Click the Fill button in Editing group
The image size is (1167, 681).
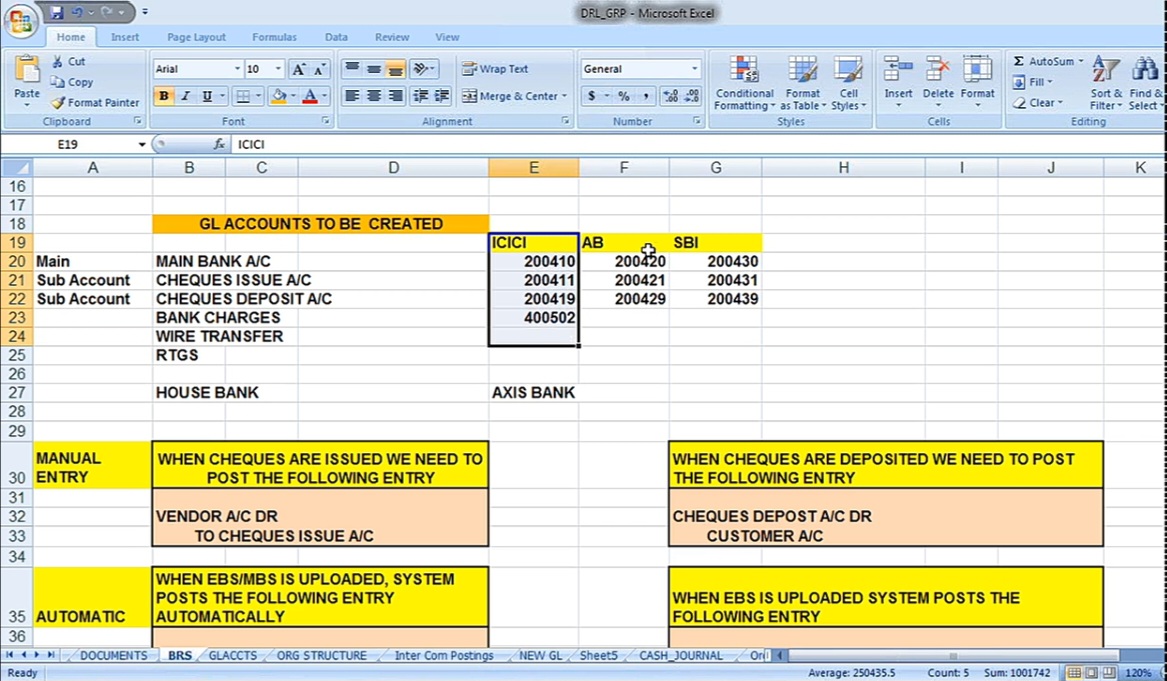coord(1033,82)
